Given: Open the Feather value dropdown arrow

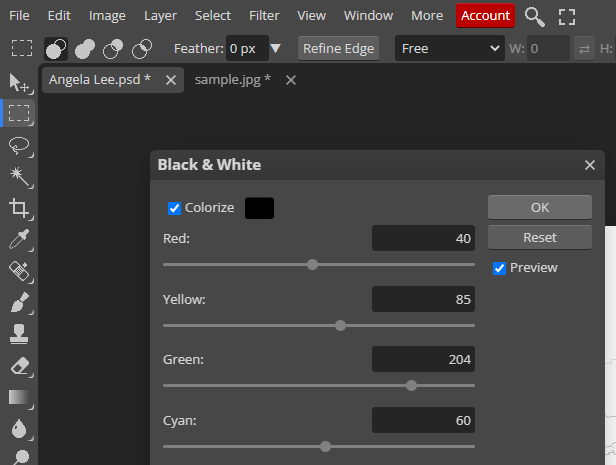Looking at the screenshot, I should click(276, 48).
